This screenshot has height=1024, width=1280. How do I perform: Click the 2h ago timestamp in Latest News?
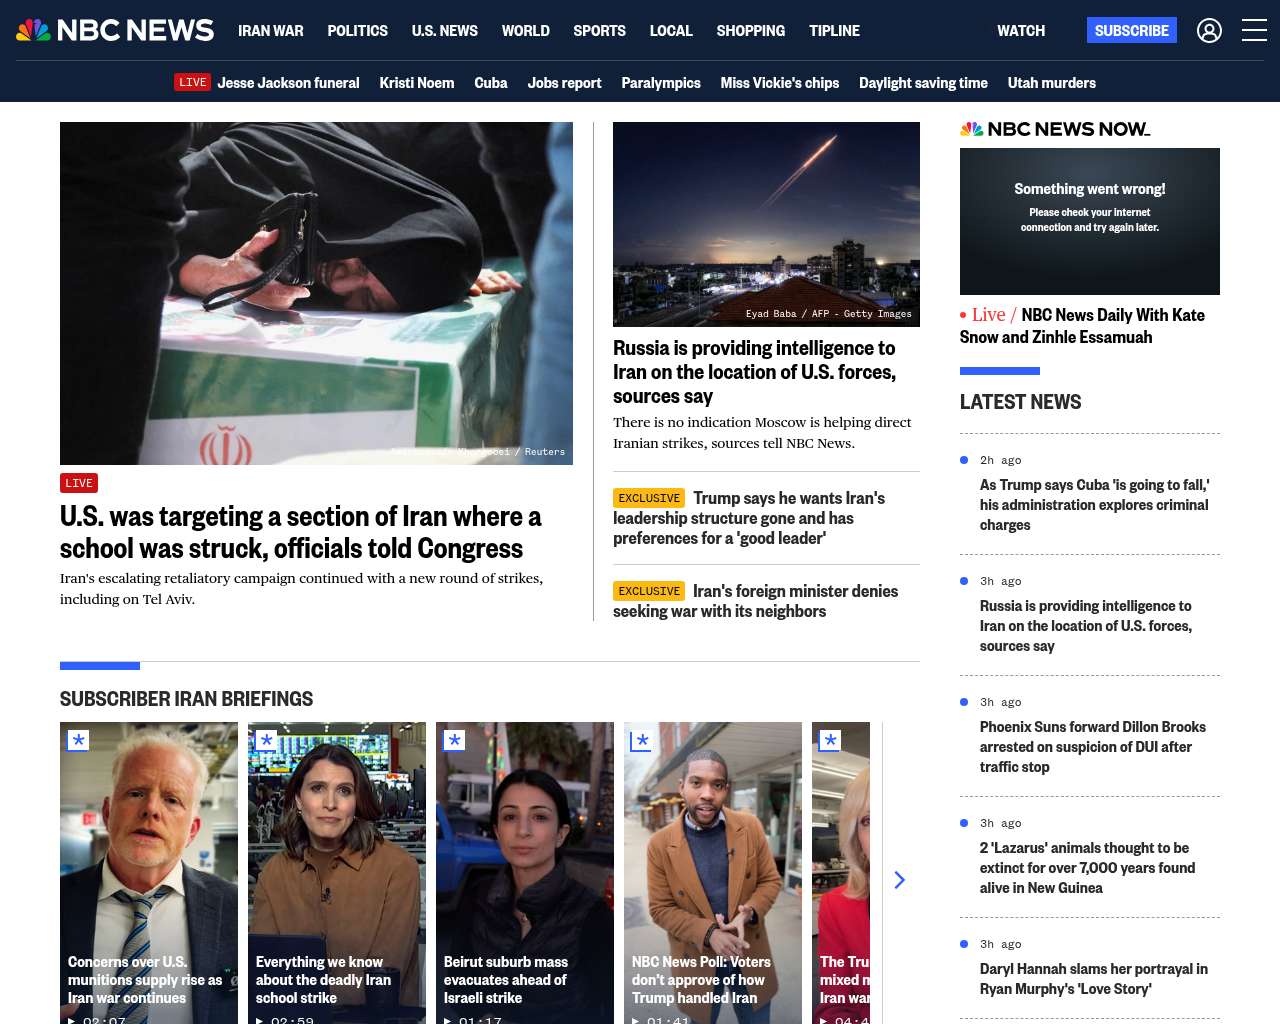pyautogui.click(x=1001, y=460)
